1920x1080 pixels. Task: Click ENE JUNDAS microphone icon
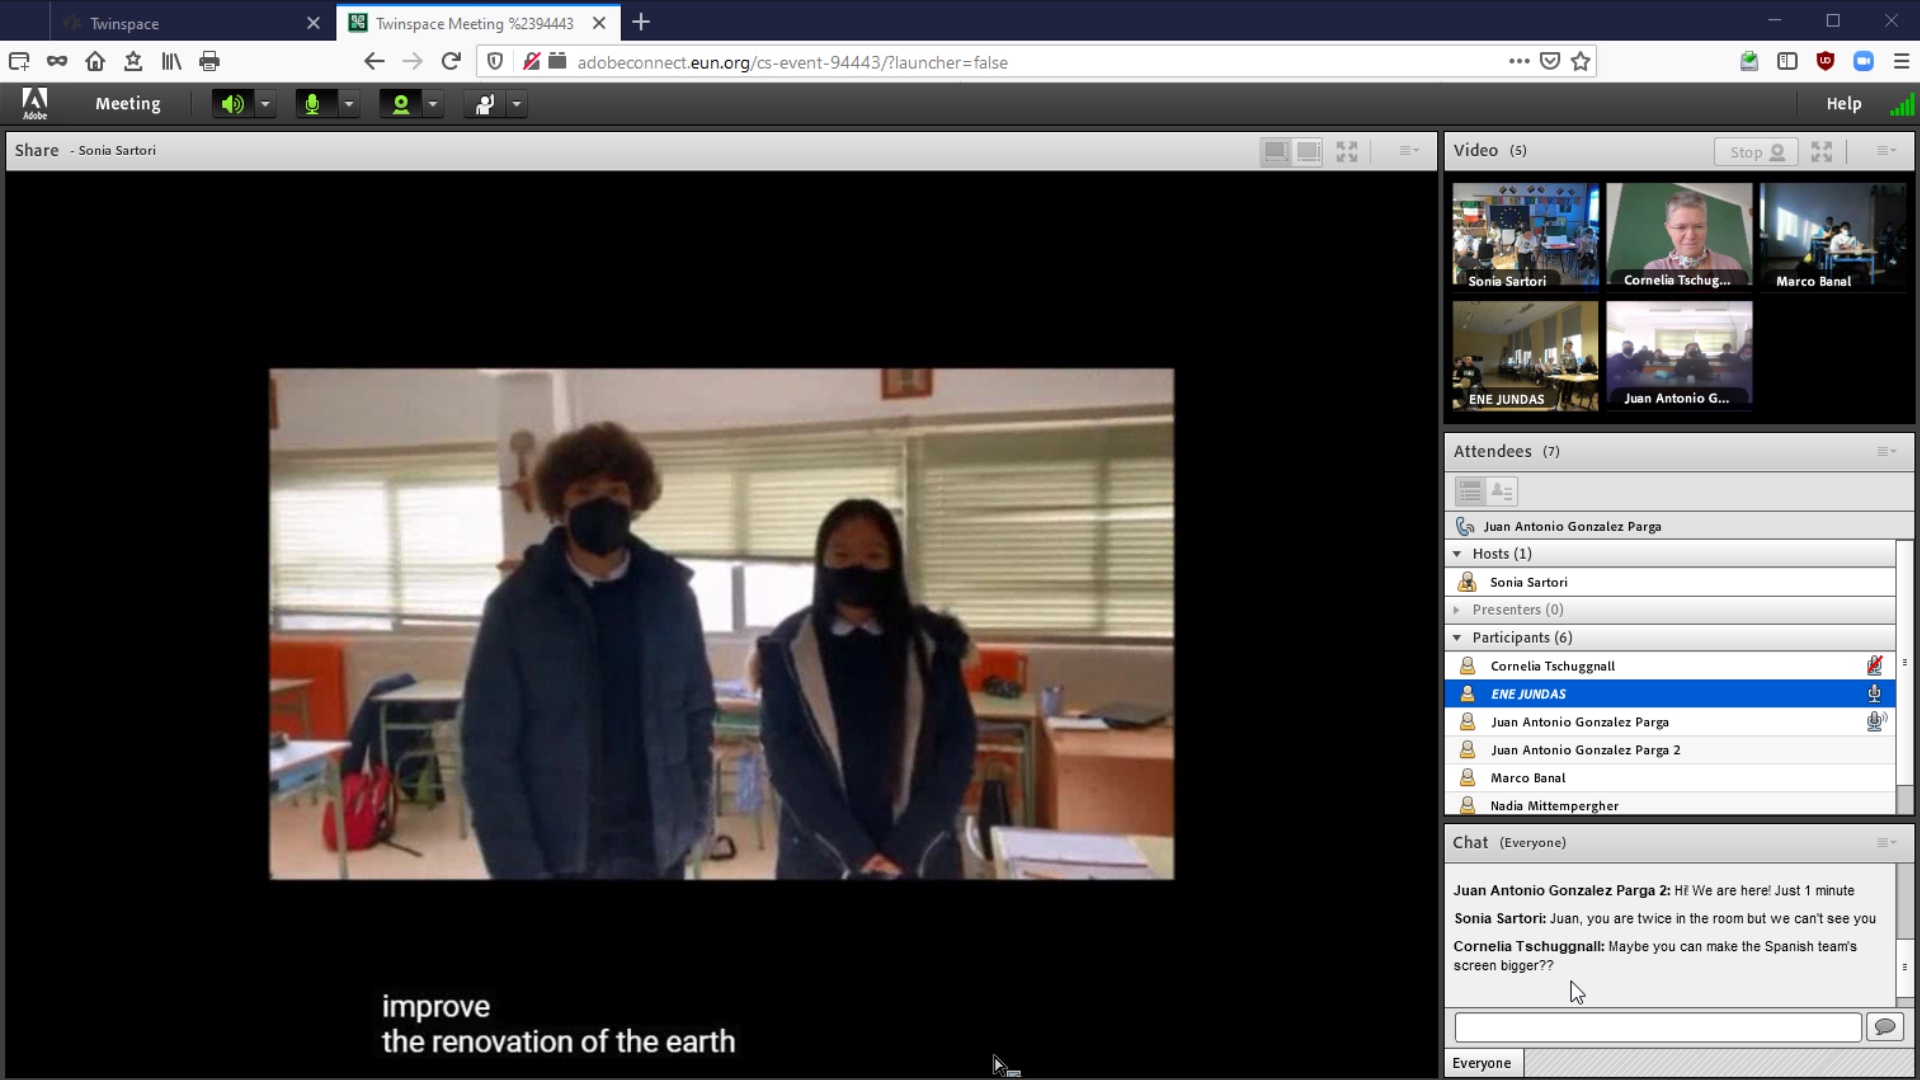[1874, 693]
